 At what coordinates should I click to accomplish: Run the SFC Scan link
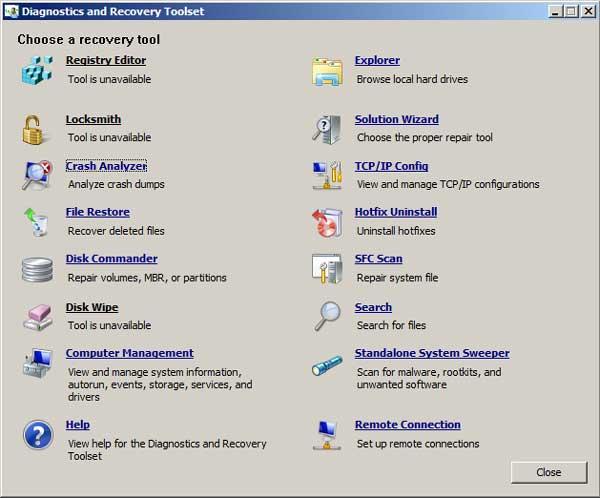tap(378, 258)
